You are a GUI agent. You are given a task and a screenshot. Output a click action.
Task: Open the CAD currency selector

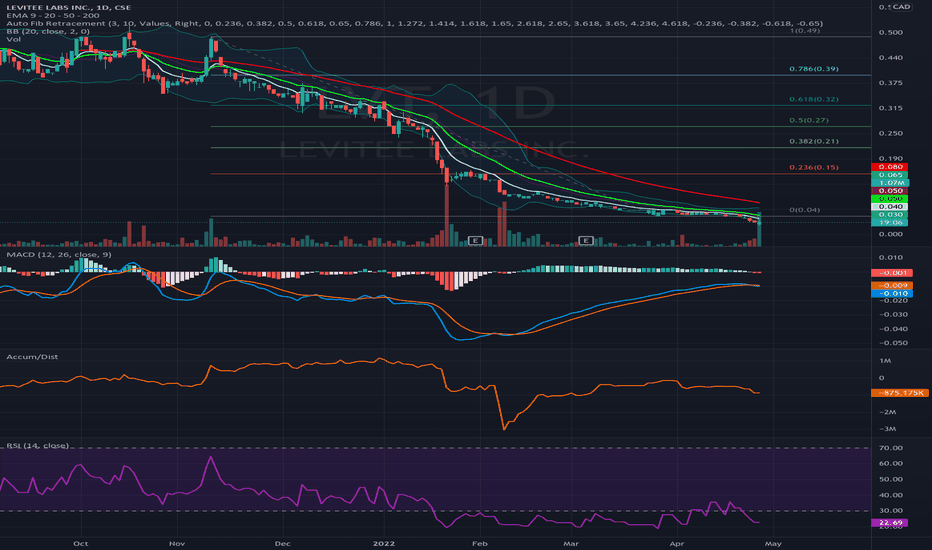click(x=901, y=7)
